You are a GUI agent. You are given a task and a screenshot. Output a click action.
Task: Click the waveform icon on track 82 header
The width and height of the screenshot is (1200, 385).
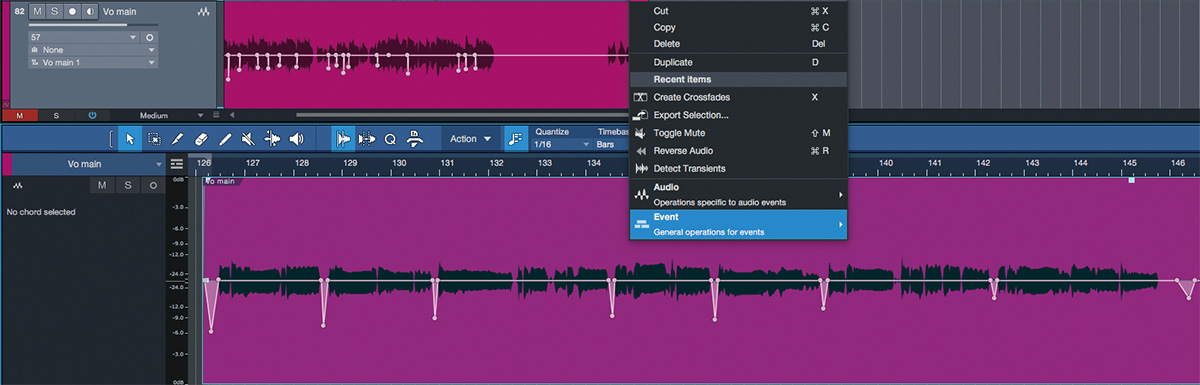pyautogui.click(x=204, y=12)
